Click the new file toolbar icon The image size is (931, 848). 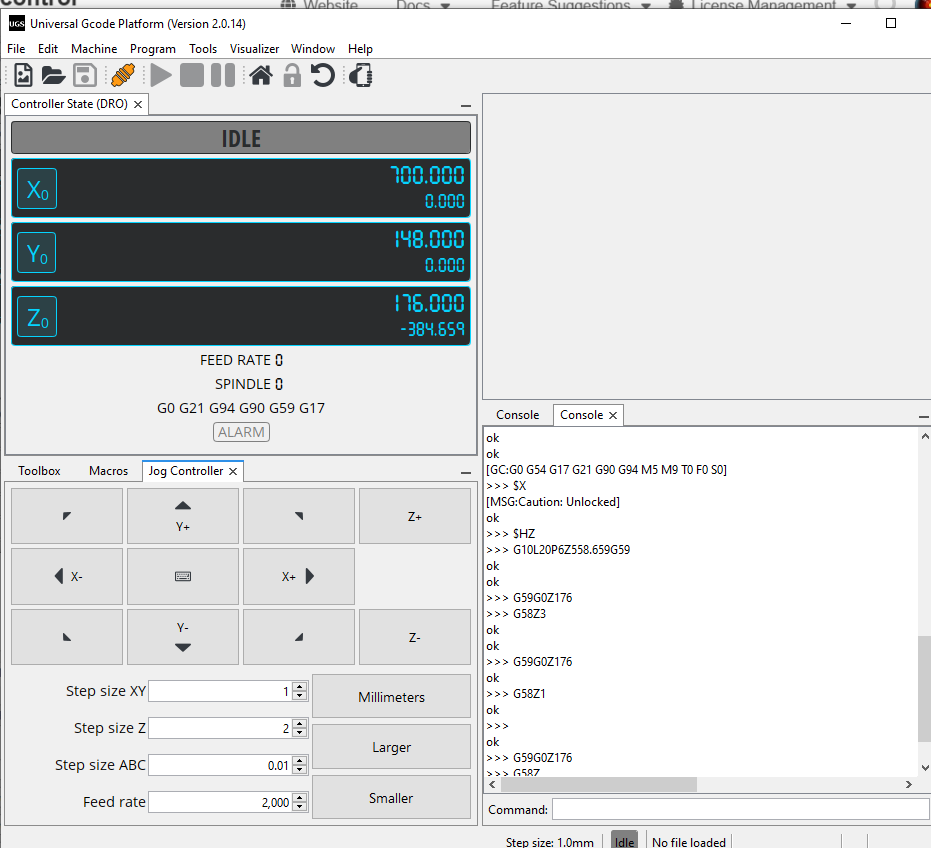pyautogui.click(x=23, y=75)
